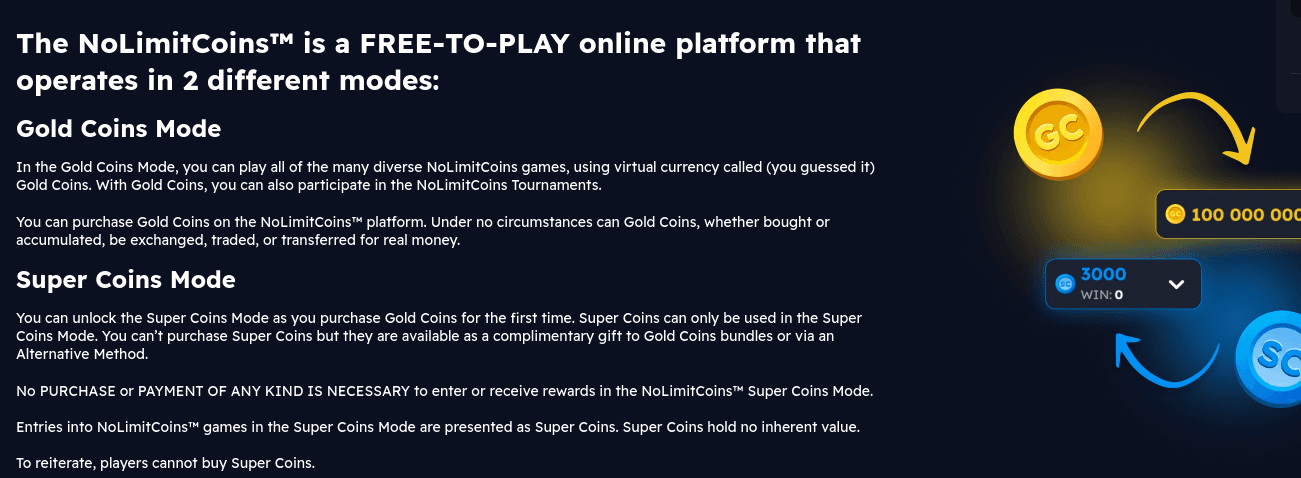Viewport: 1301px width, 478px height.
Task: Open the Gold Coins 100 000 000 balance box
Action: (x=1228, y=214)
